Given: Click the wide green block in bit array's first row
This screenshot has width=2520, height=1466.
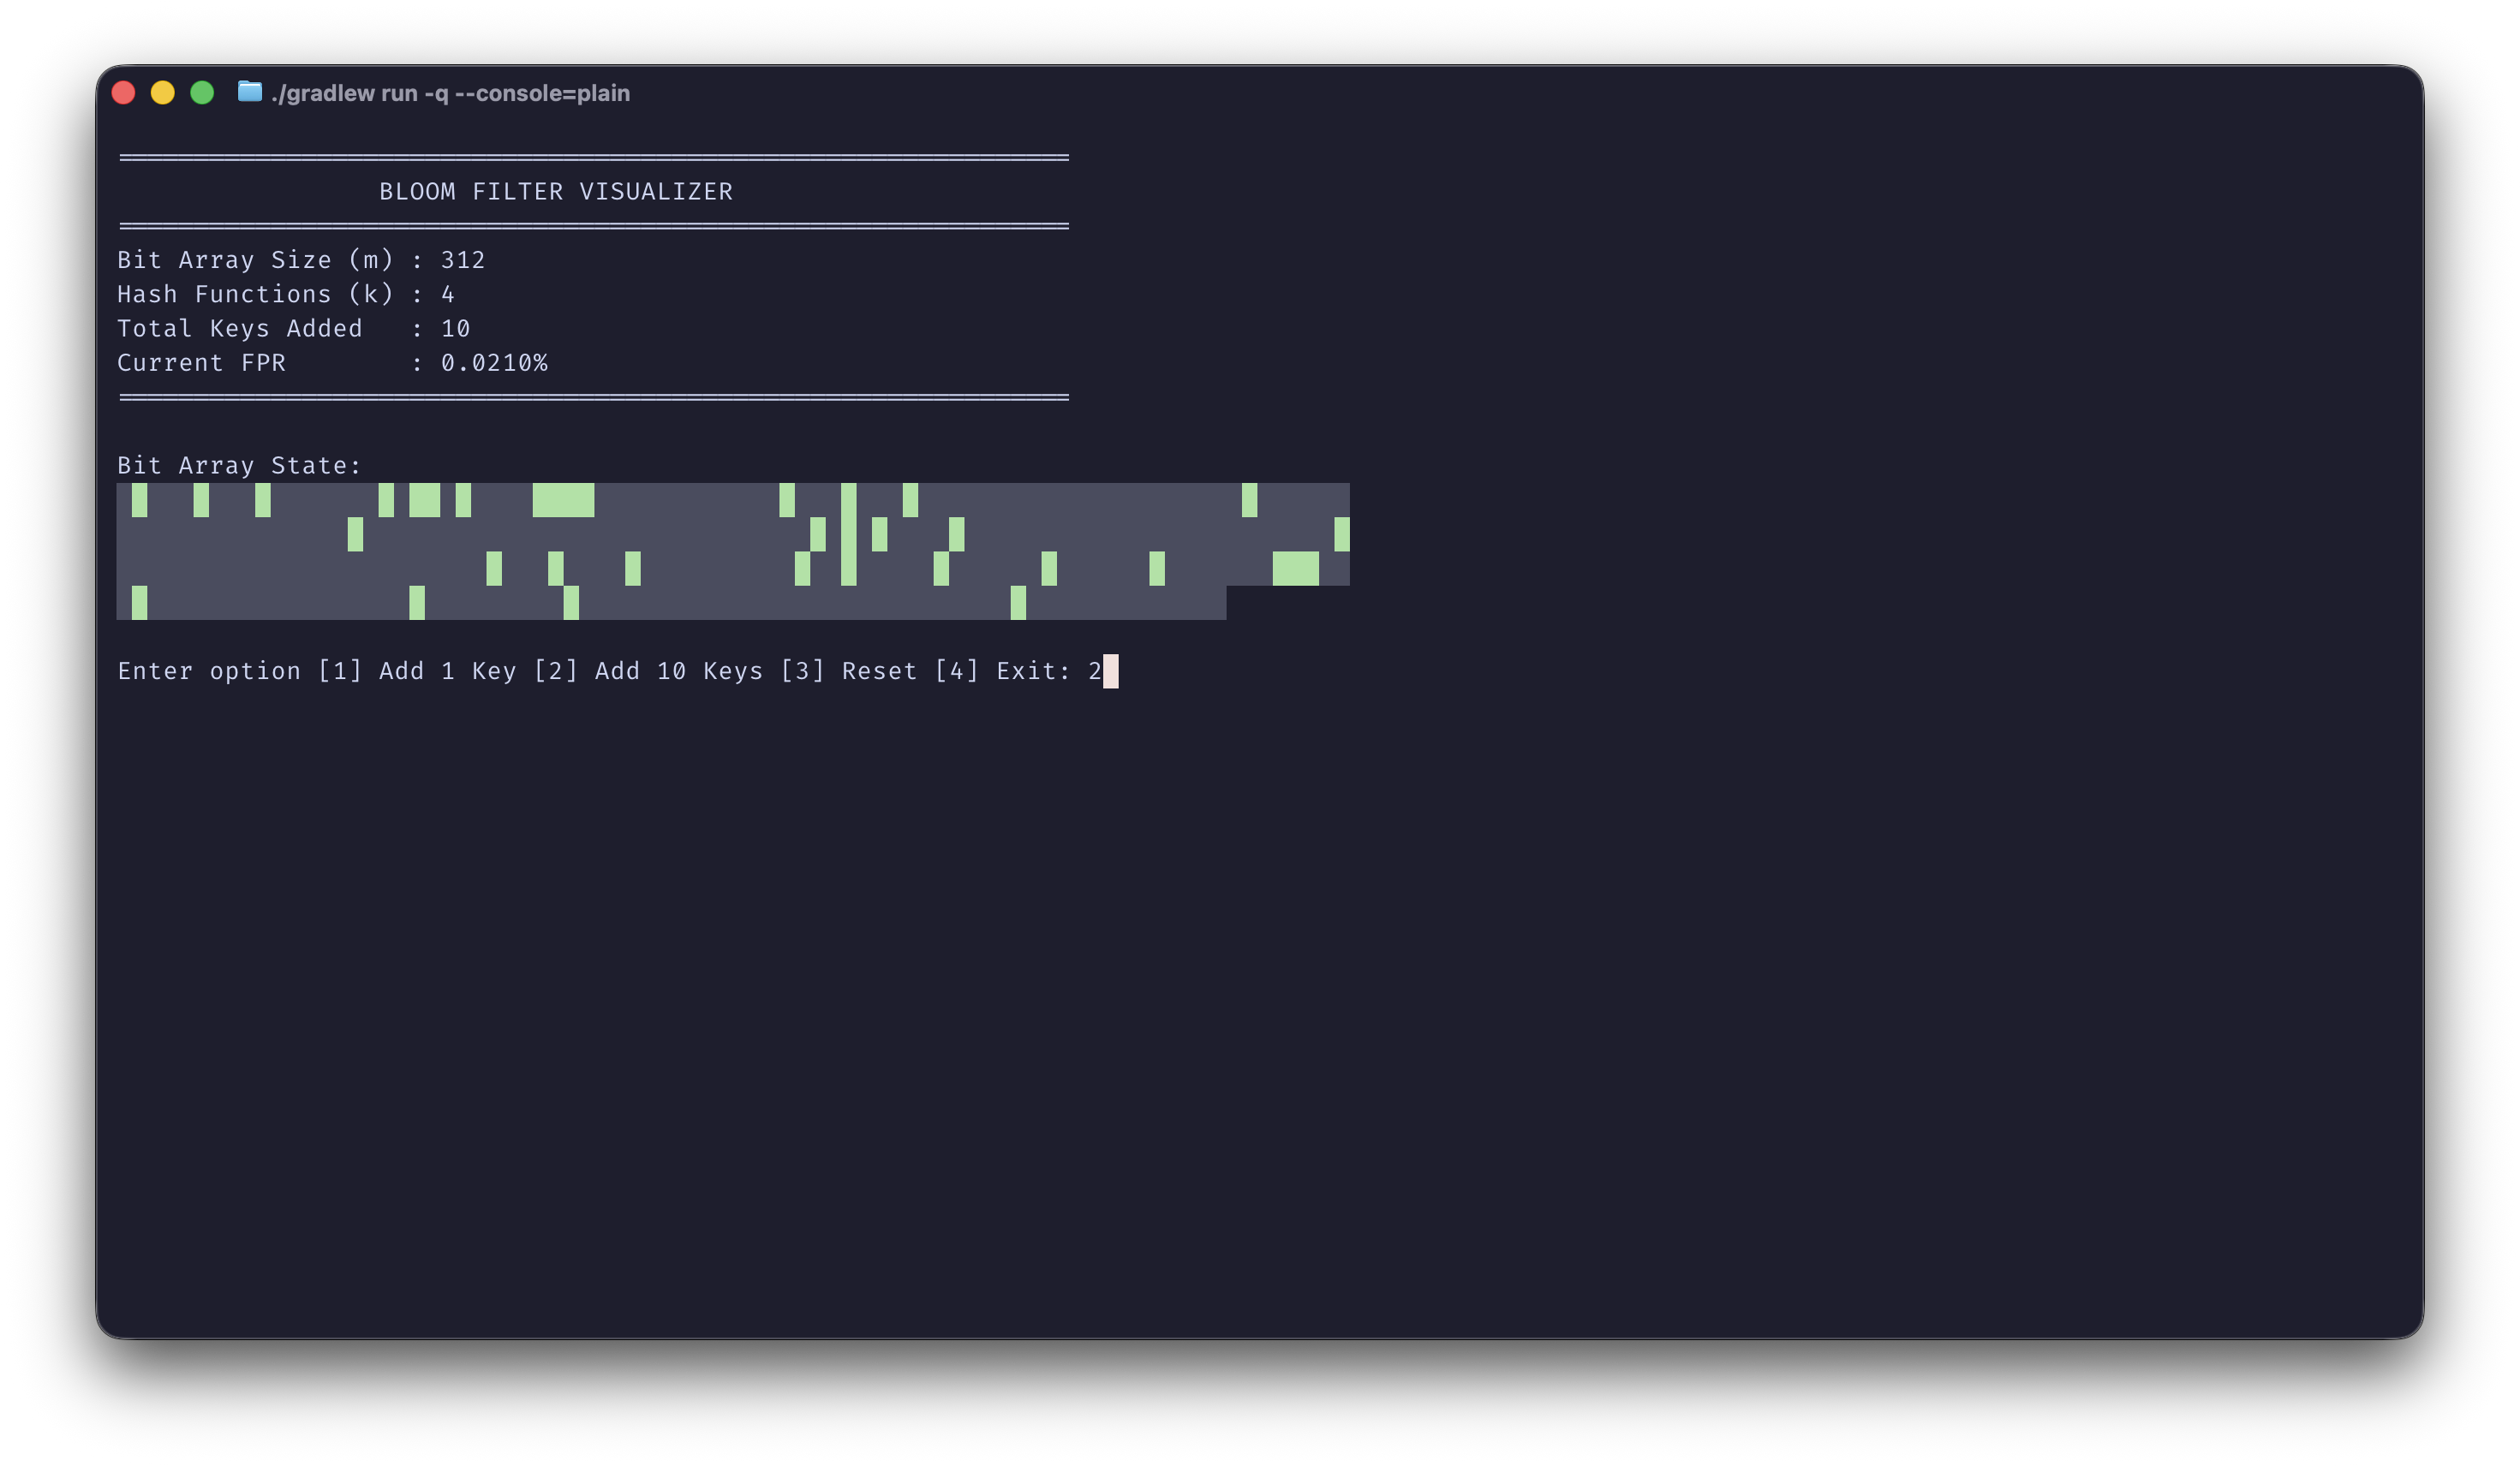Looking at the screenshot, I should point(563,500).
